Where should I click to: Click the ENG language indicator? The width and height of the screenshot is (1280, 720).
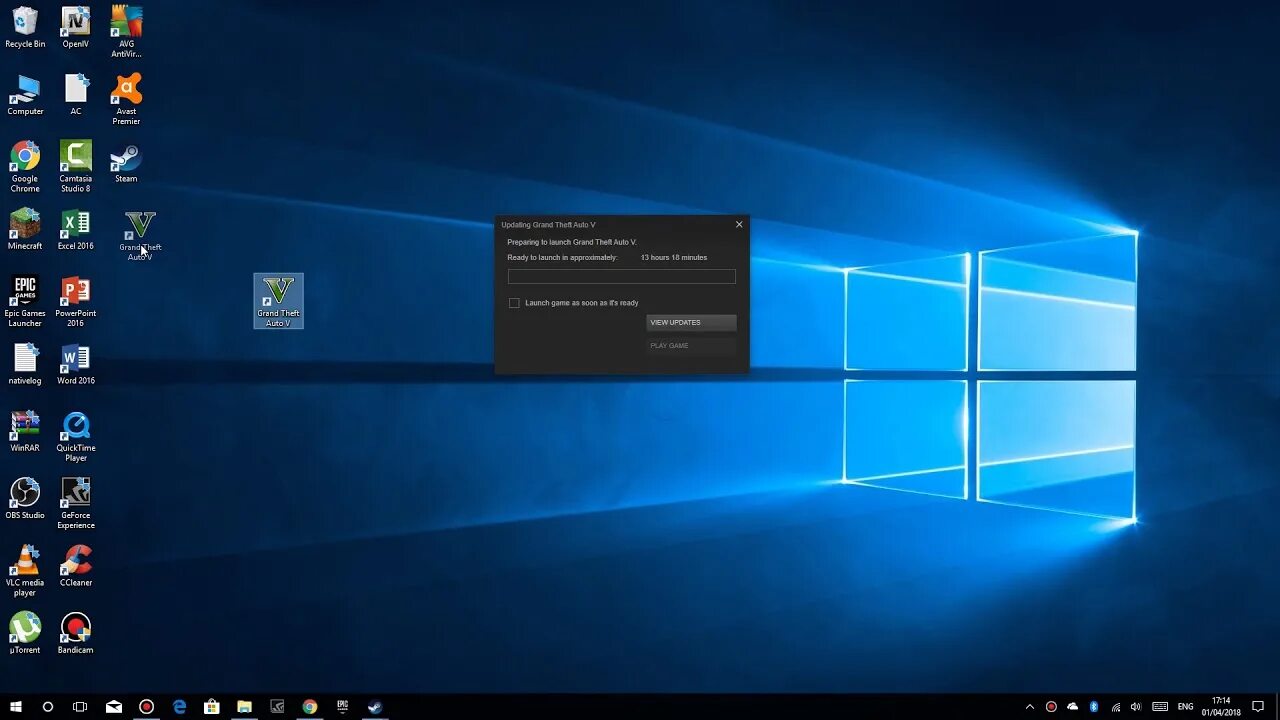(x=1186, y=706)
